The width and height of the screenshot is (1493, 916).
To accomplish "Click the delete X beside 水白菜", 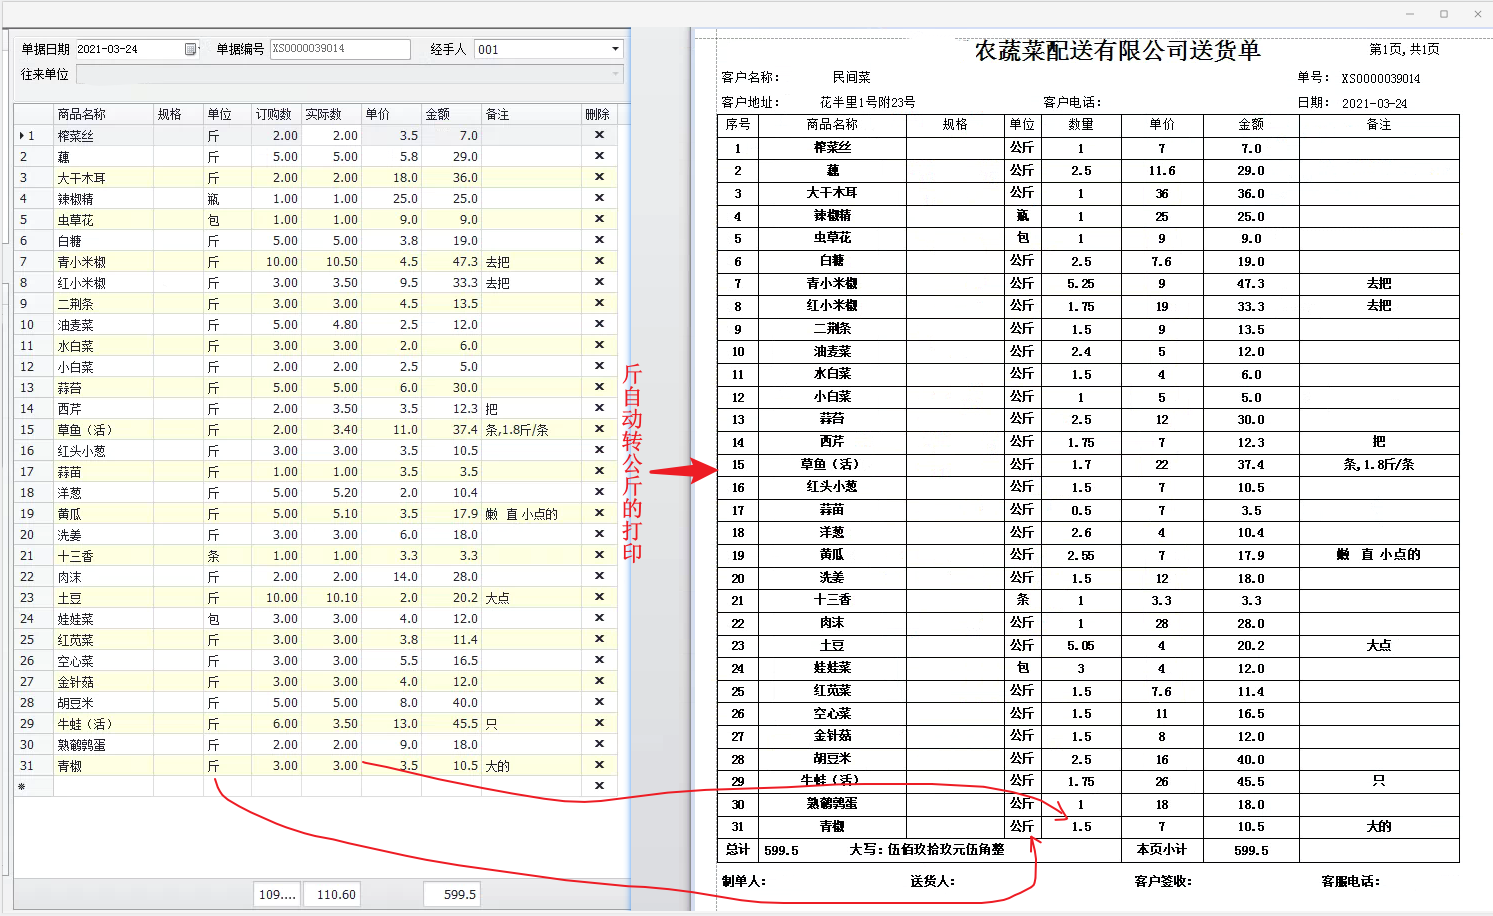I will pos(599,345).
